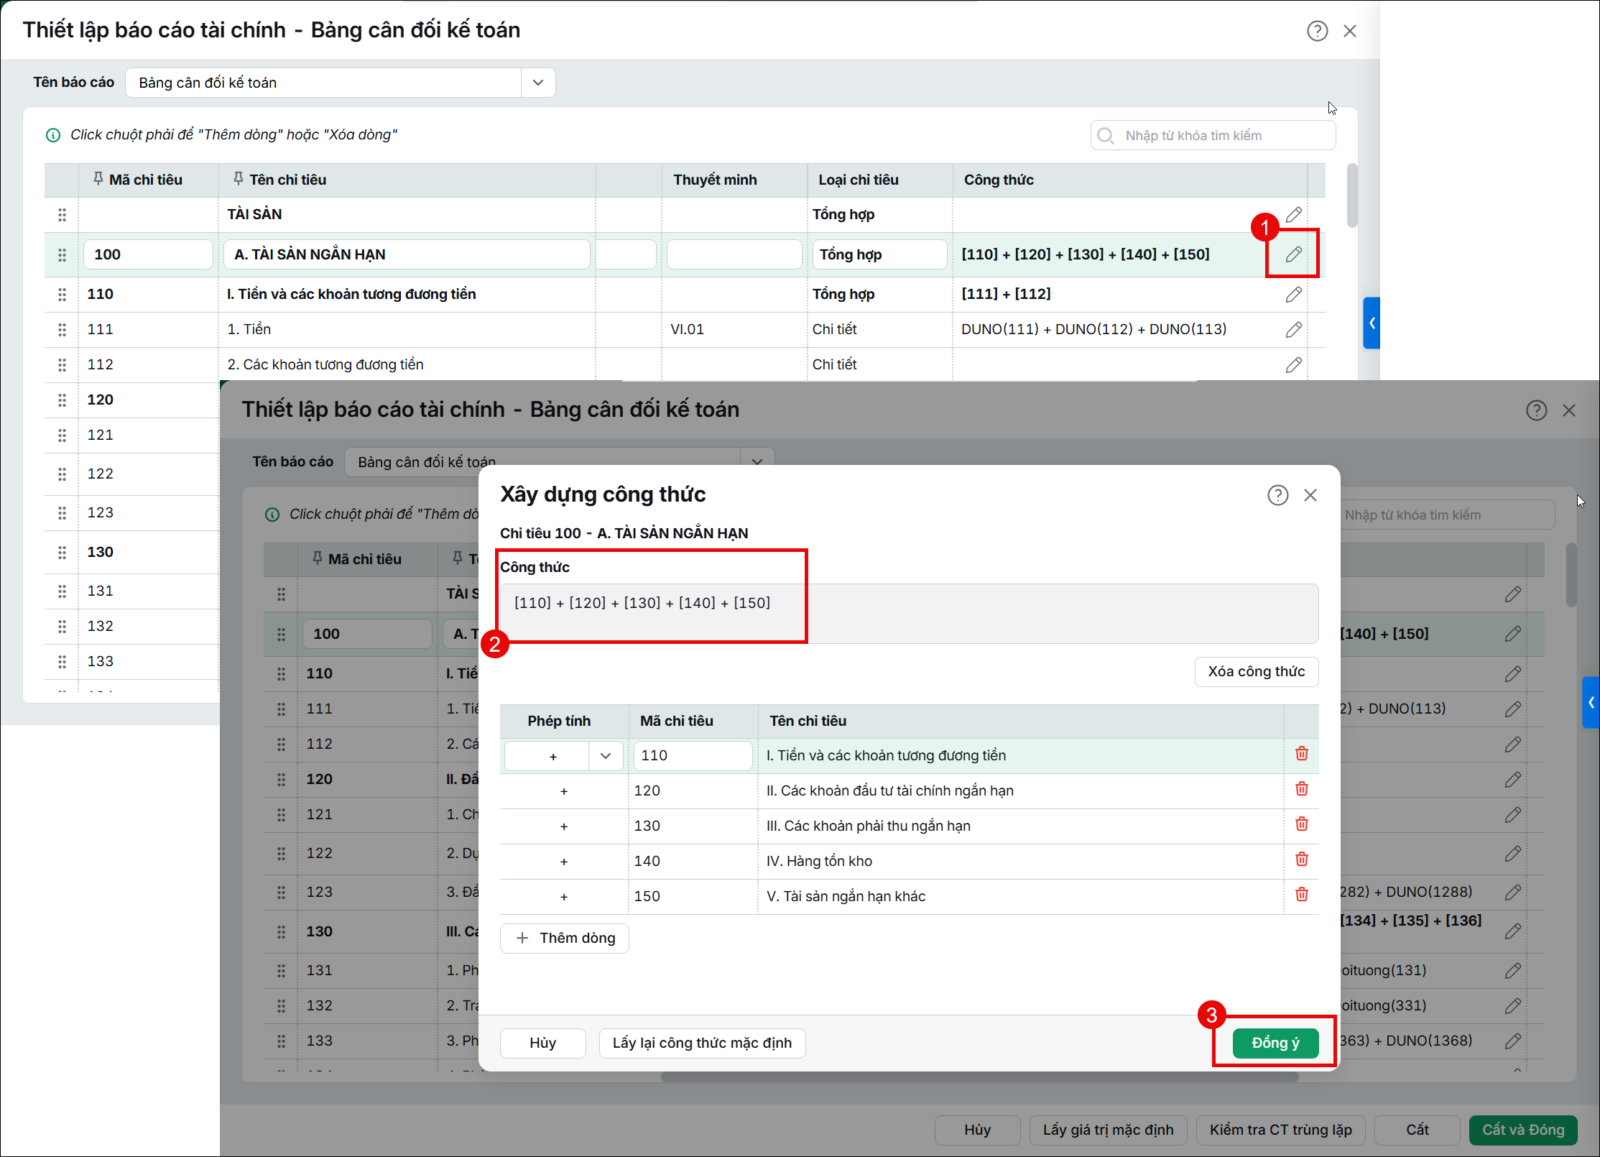Click Đồng ý to confirm formula
This screenshot has width=1600, height=1157.
[x=1275, y=1043]
